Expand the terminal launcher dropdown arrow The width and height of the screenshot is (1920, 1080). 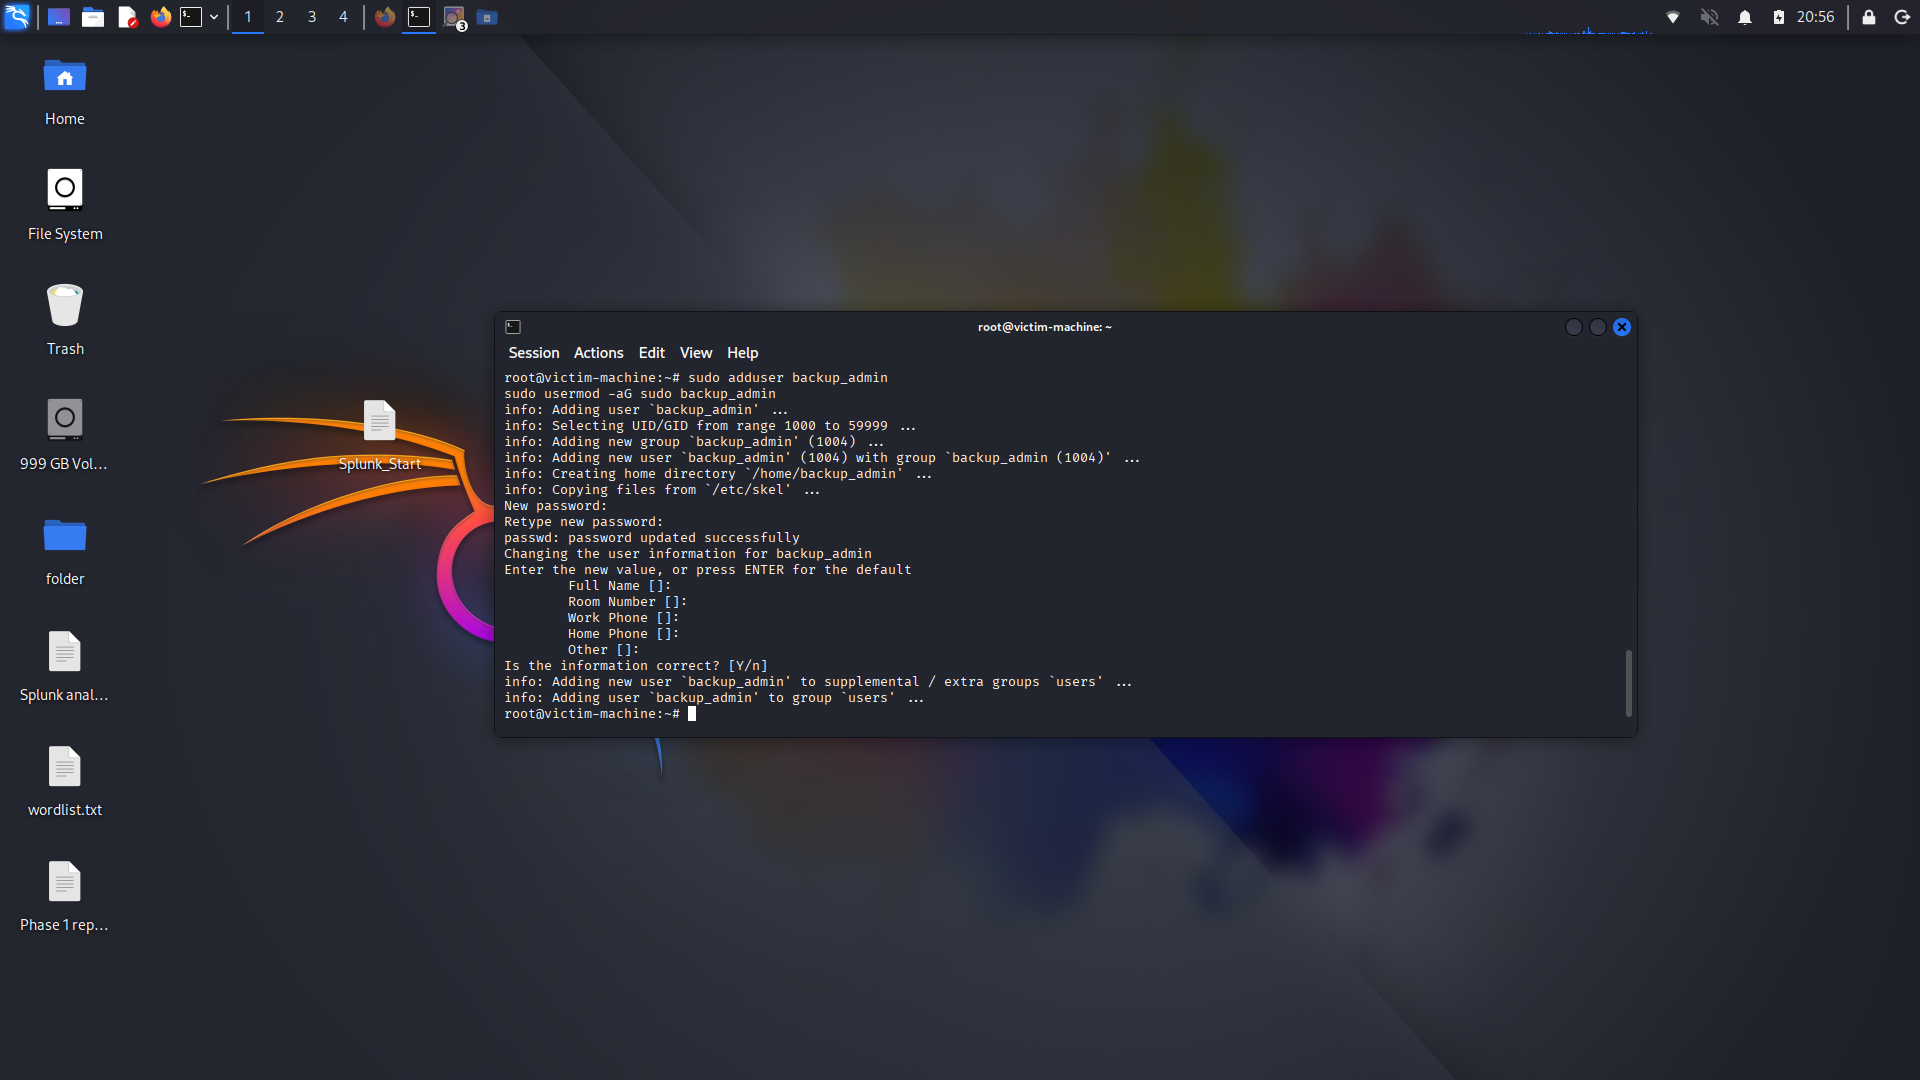pos(214,17)
